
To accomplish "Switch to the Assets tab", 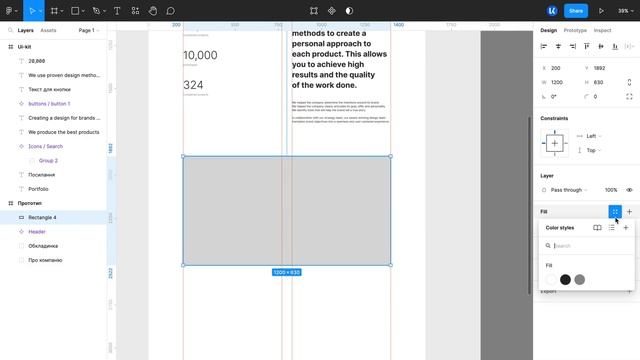I will [x=48, y=30].
